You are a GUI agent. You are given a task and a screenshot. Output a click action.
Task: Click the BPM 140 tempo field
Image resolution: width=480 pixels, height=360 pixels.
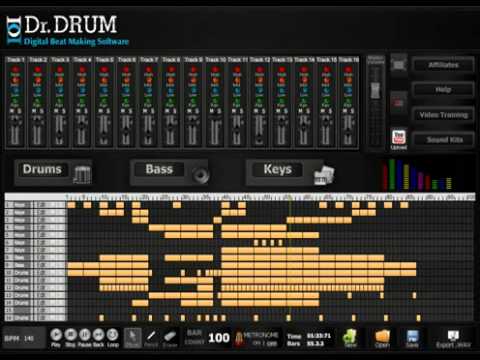(x=23, y=338)
